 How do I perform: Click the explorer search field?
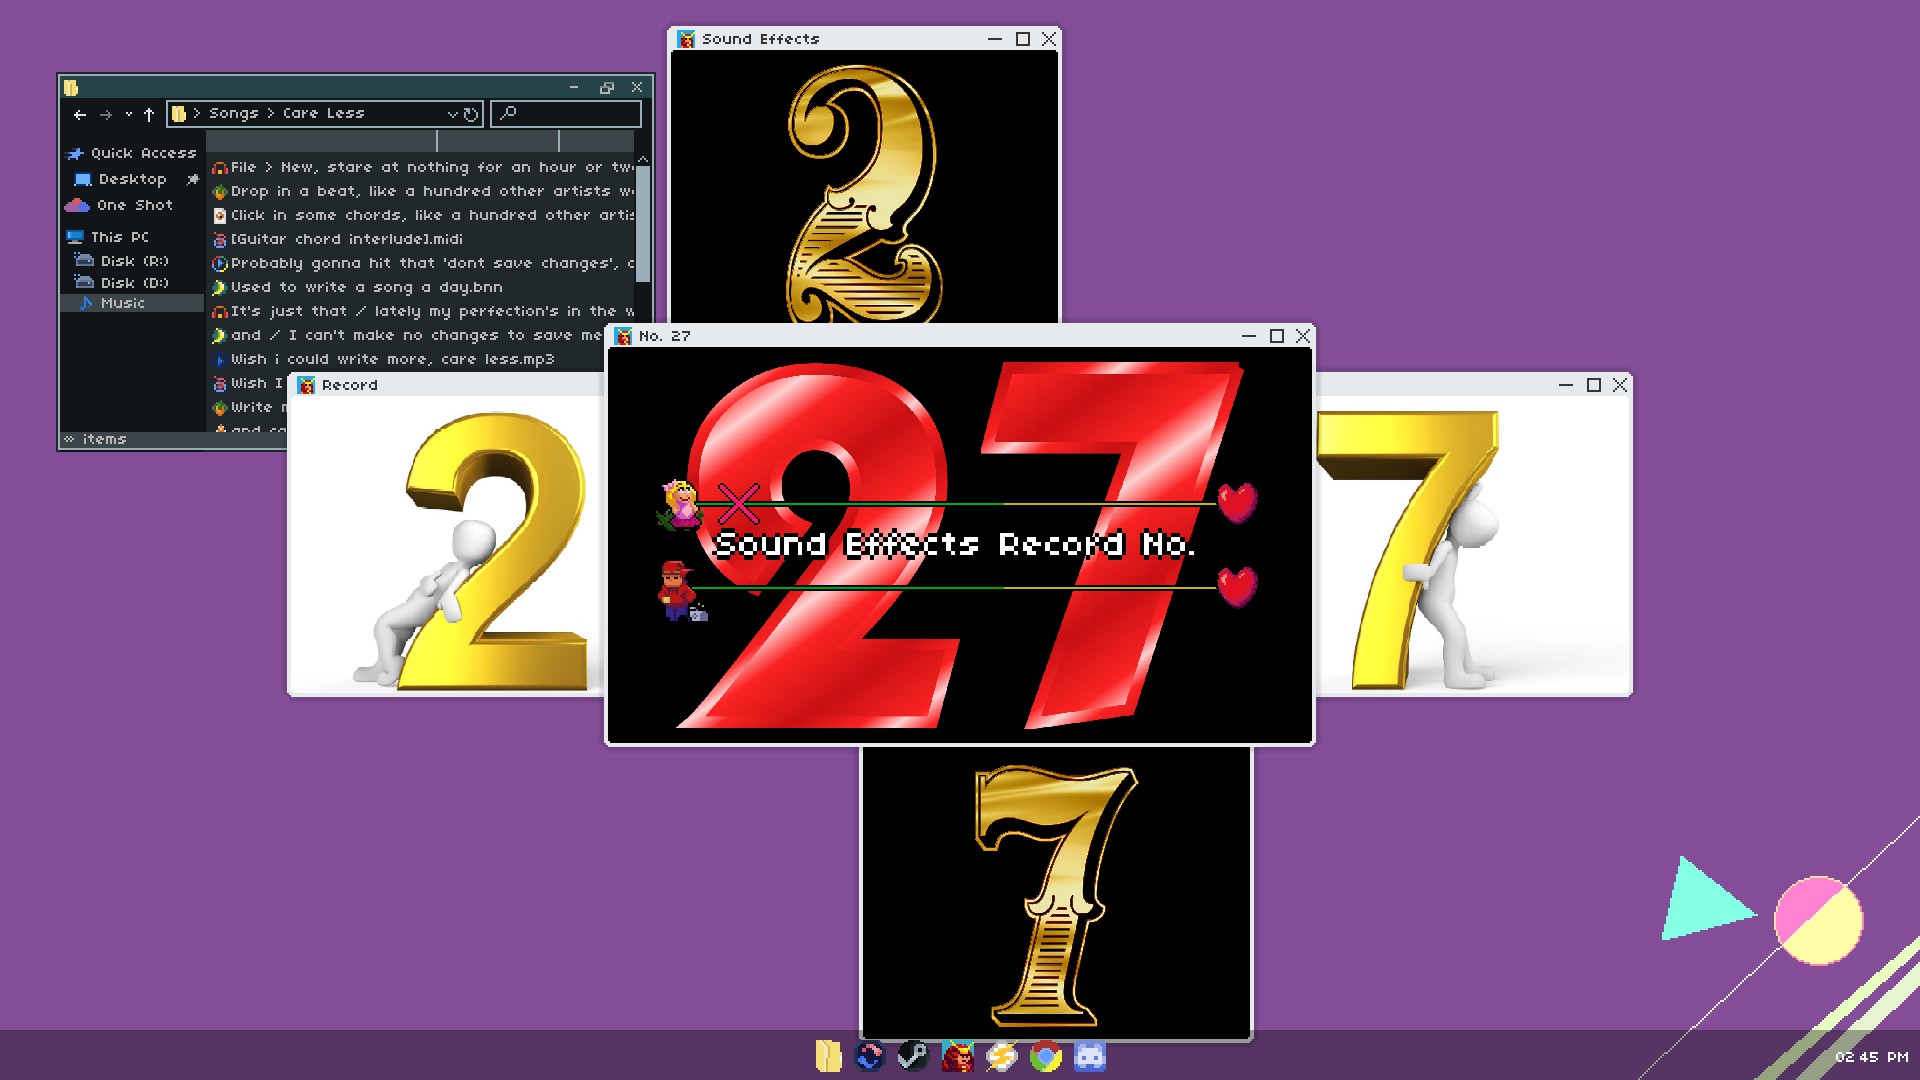tap(566, 114)
